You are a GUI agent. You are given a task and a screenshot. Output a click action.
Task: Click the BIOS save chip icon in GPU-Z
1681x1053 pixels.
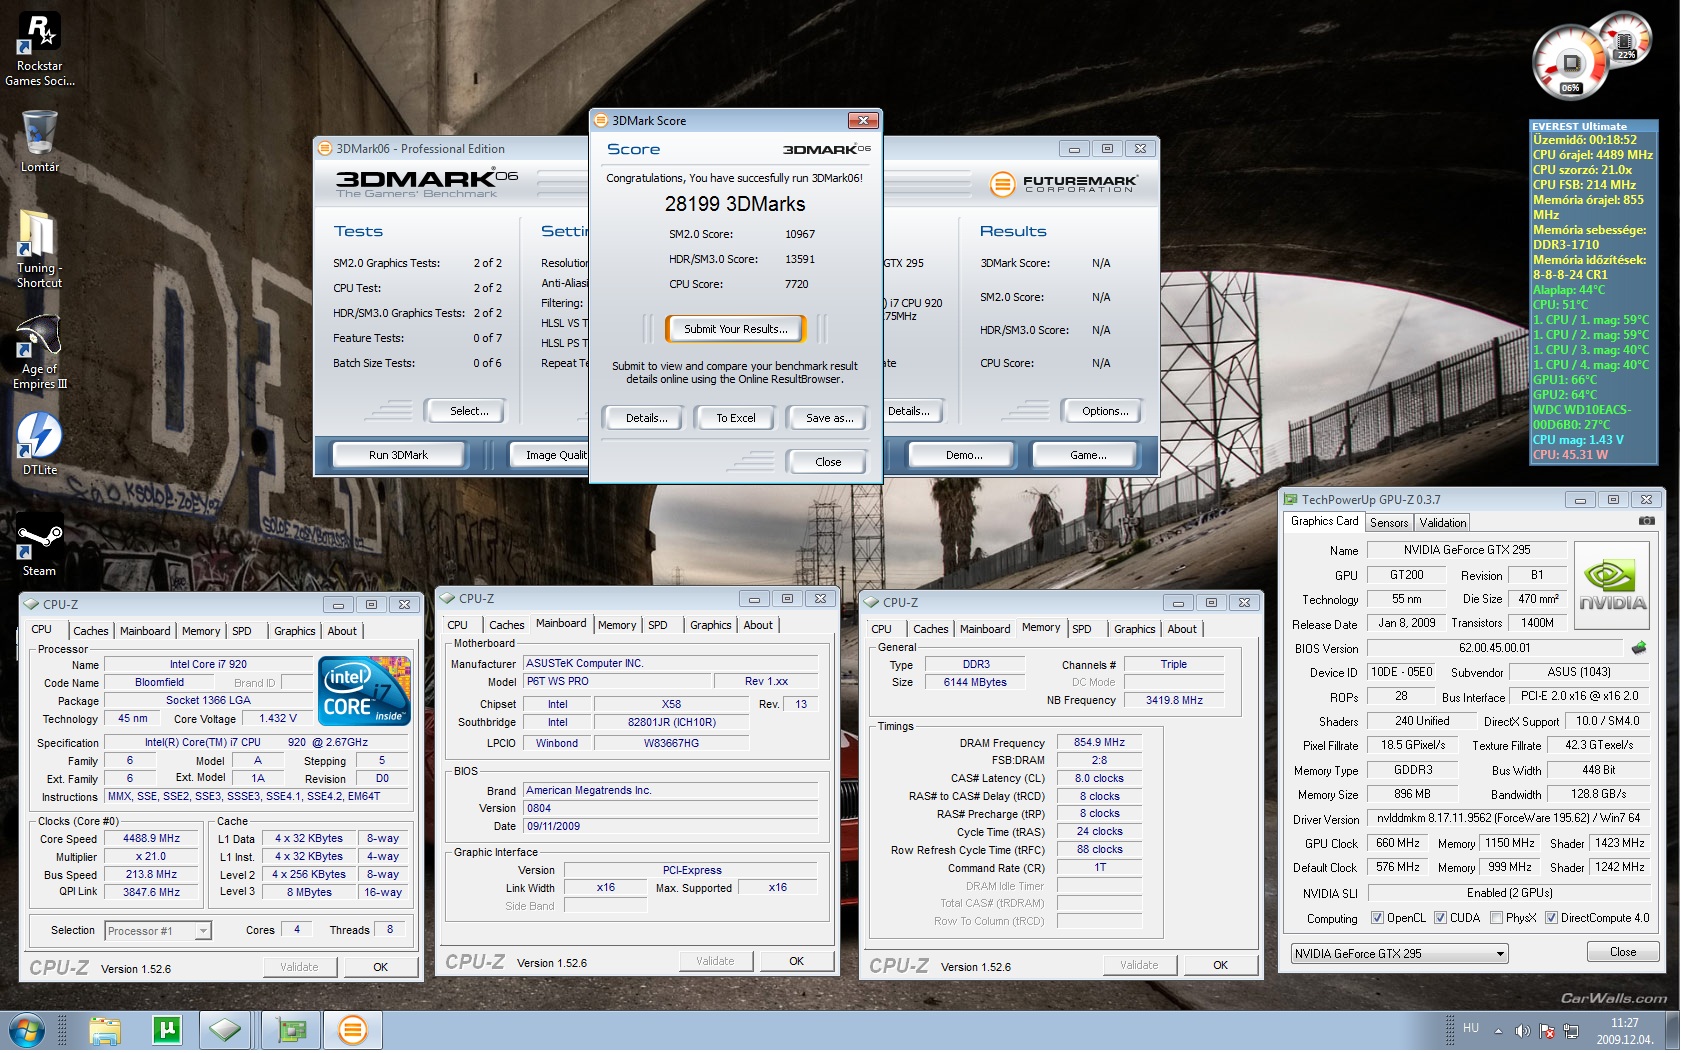(x=1638, y=648)
